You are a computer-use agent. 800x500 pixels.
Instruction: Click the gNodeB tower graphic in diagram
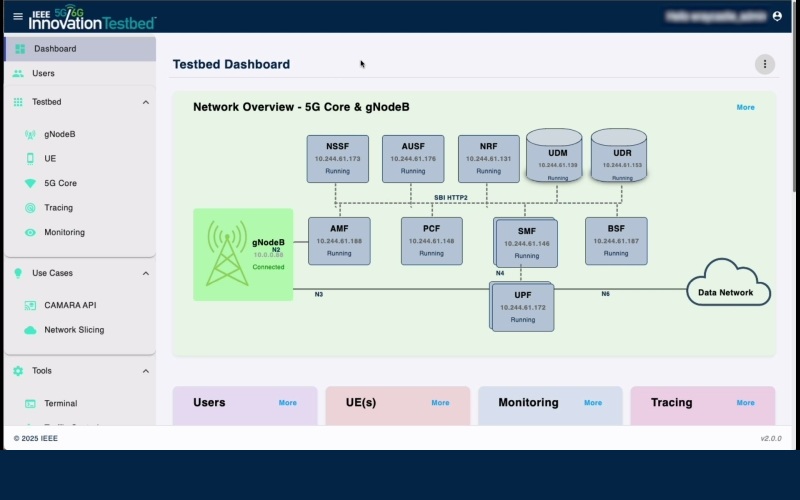click(227, 254)
